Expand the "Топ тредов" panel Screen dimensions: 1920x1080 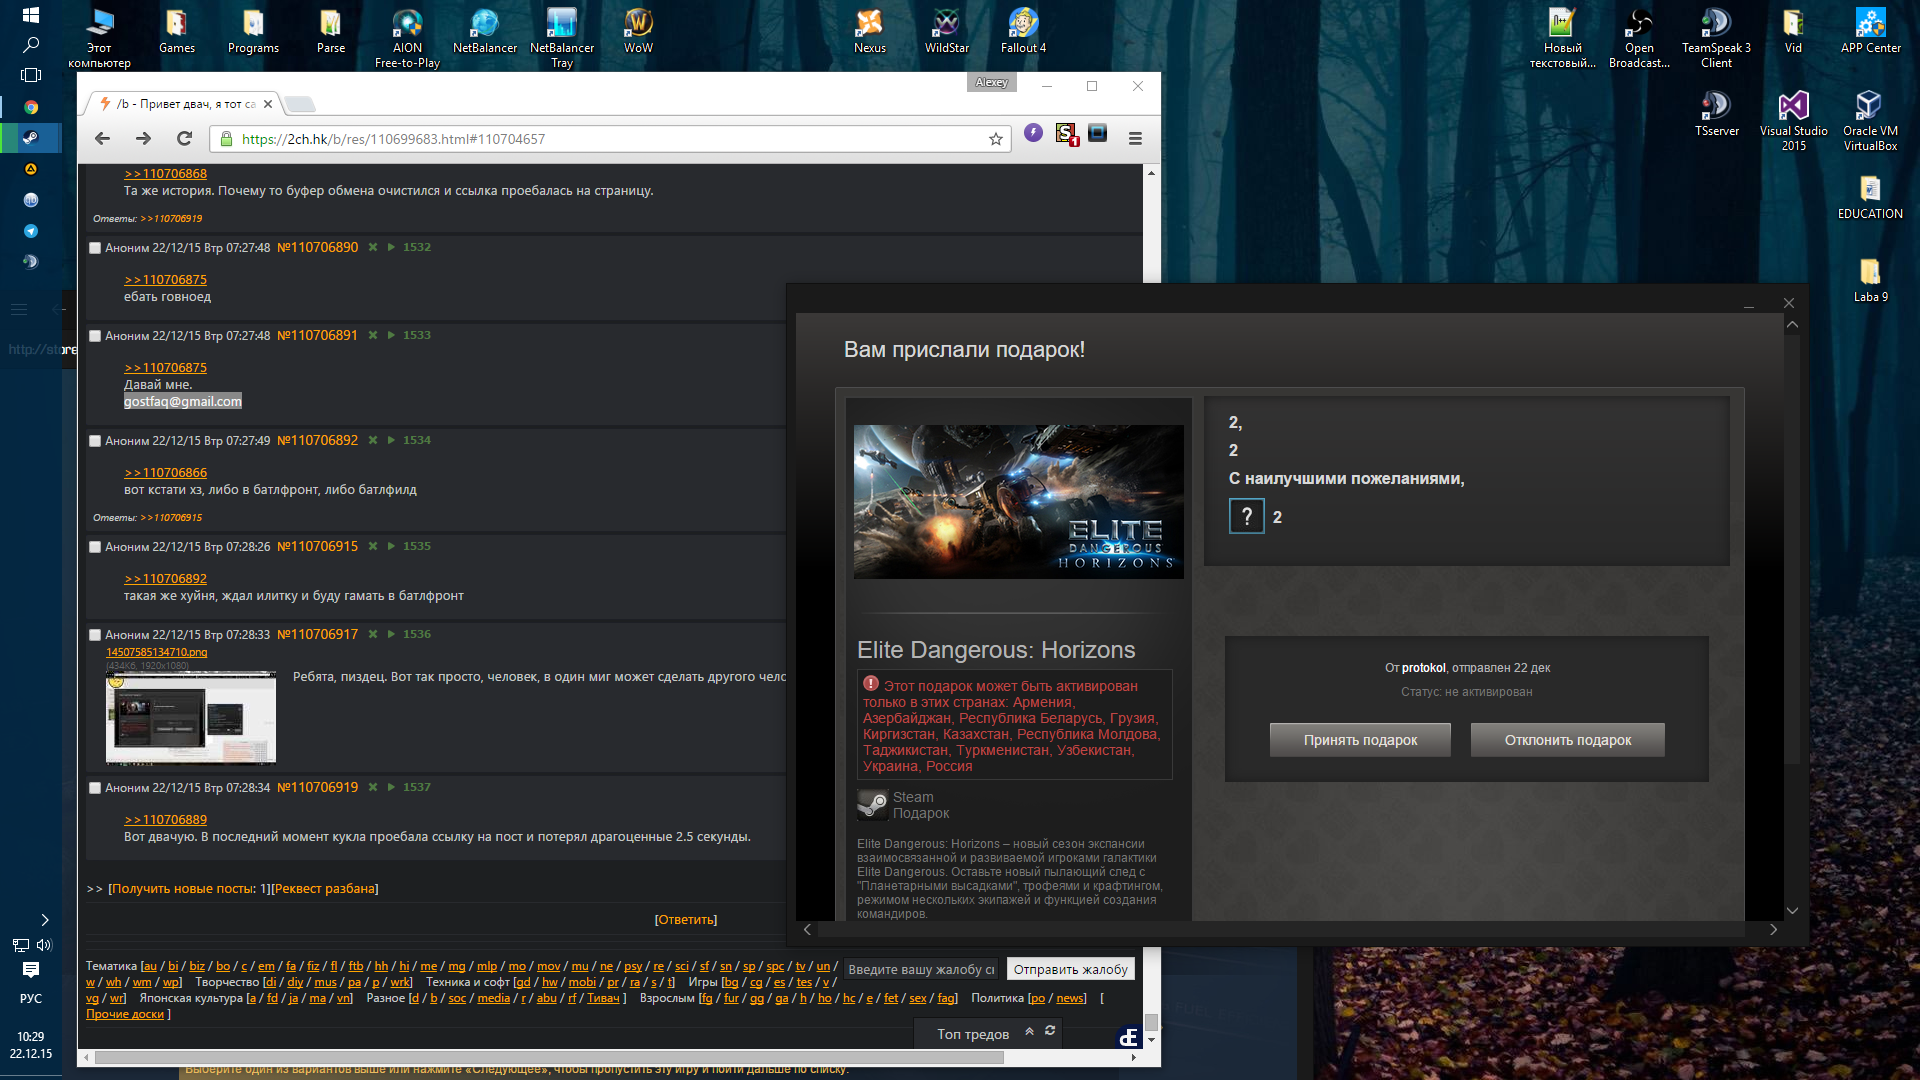coord(1029,1031)
